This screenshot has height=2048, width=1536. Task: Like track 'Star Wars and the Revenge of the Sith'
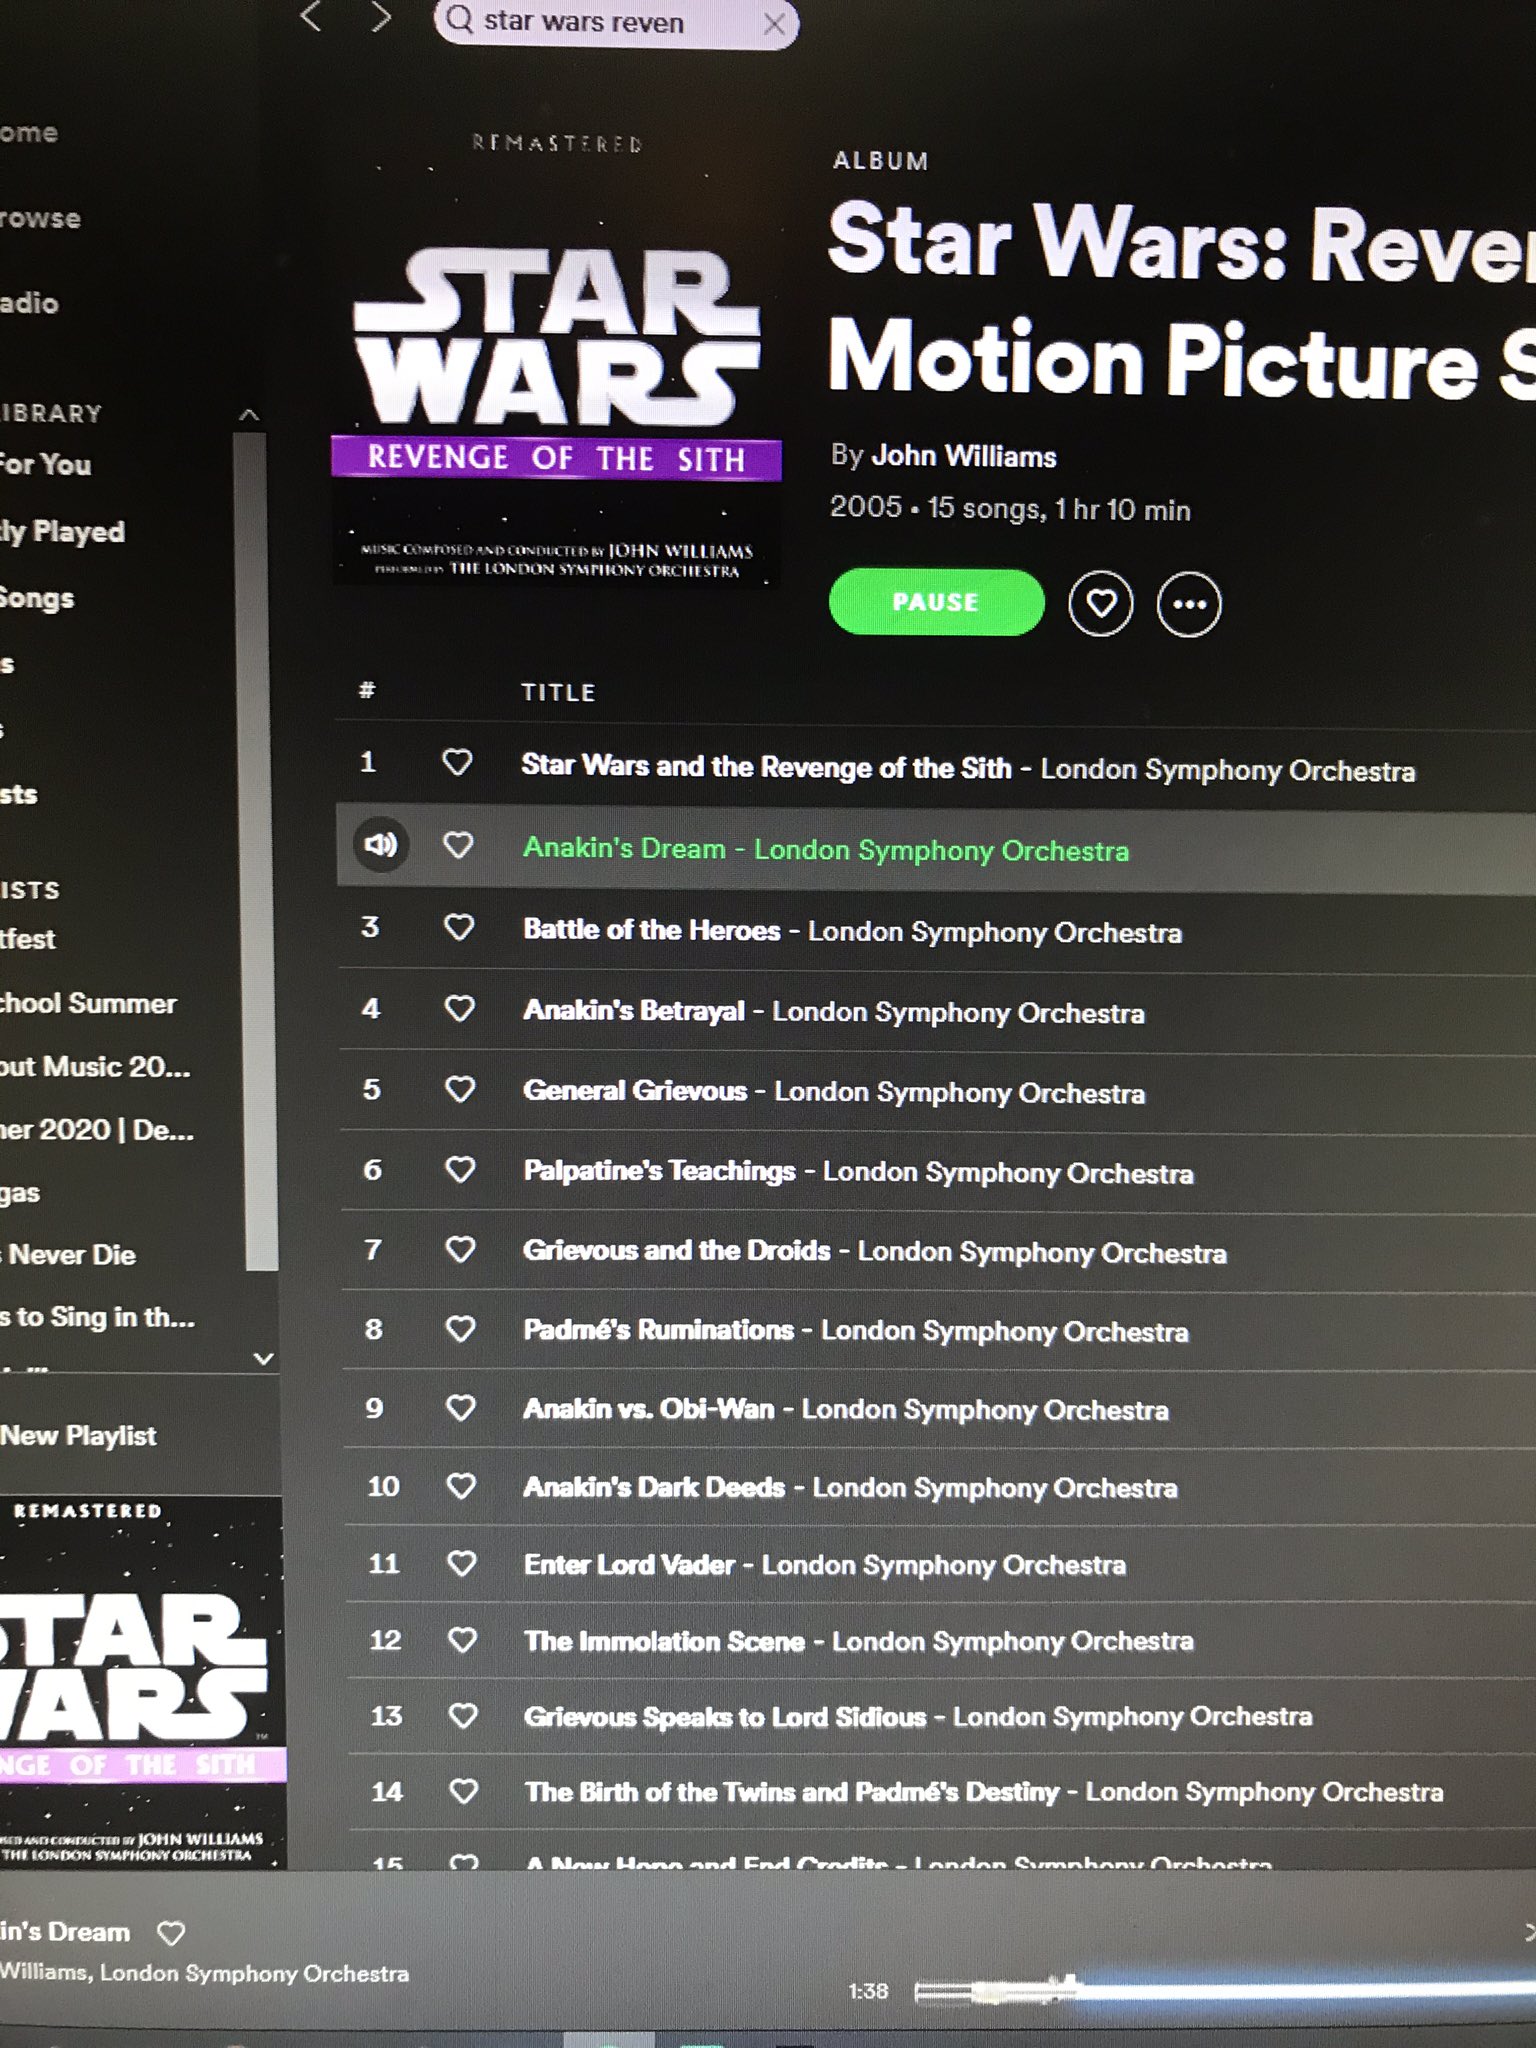[x=457, y=763]
